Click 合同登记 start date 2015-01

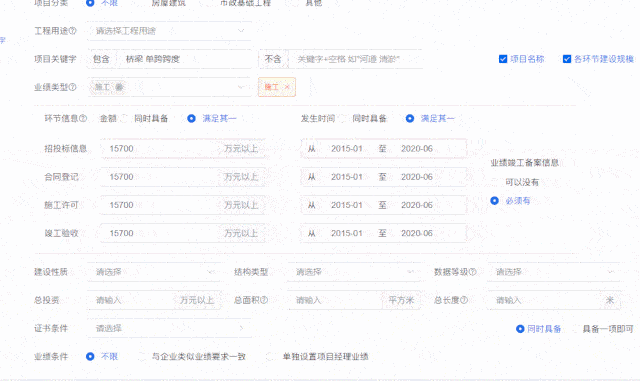pos(347,176)
